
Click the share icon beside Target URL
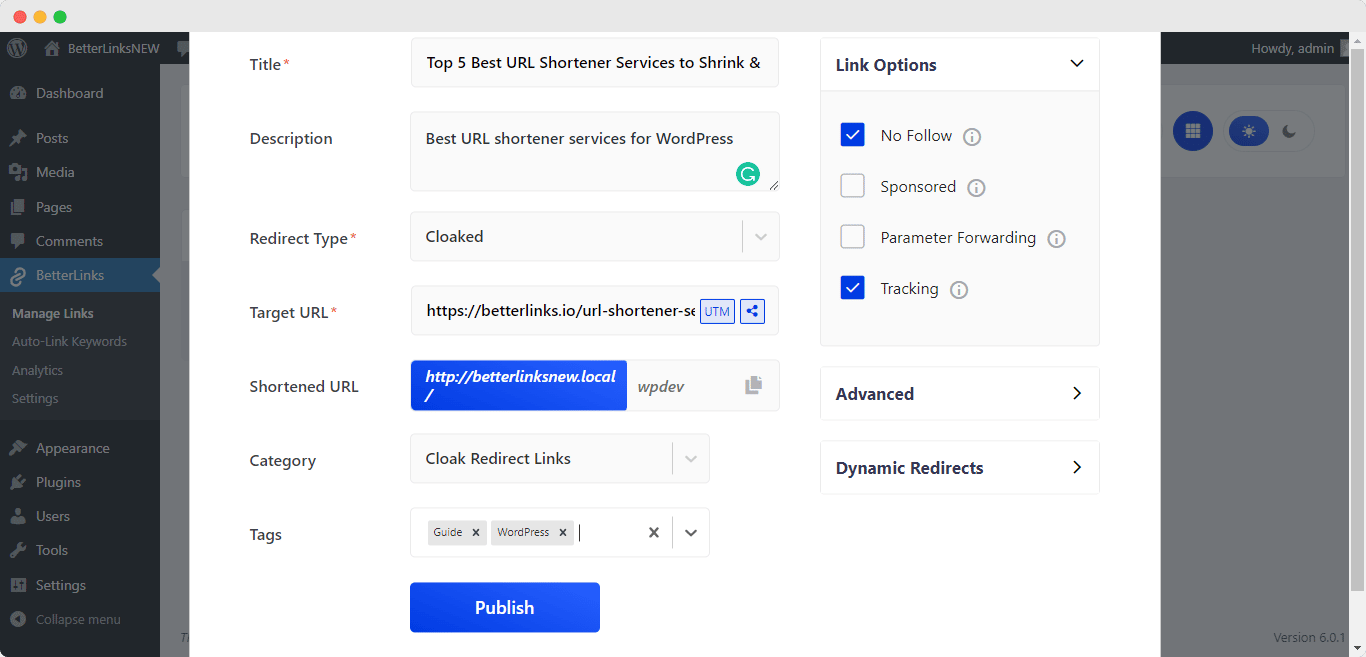pyautogui.click(x=753, y=311)
